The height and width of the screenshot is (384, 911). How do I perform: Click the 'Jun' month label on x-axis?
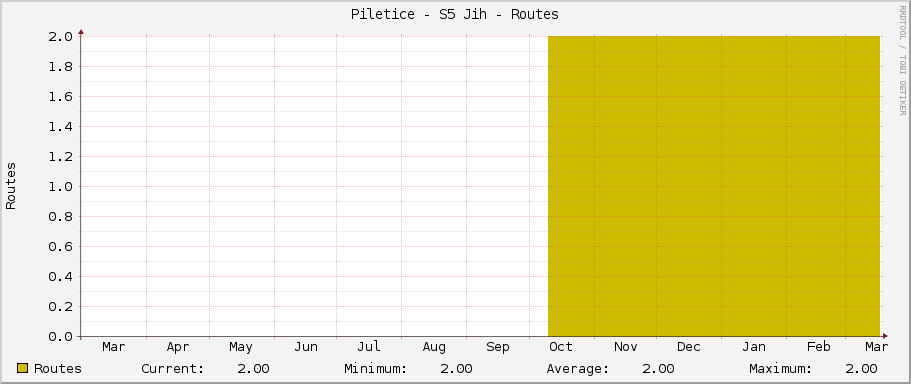pyautogui.click(x=306, y=347)
